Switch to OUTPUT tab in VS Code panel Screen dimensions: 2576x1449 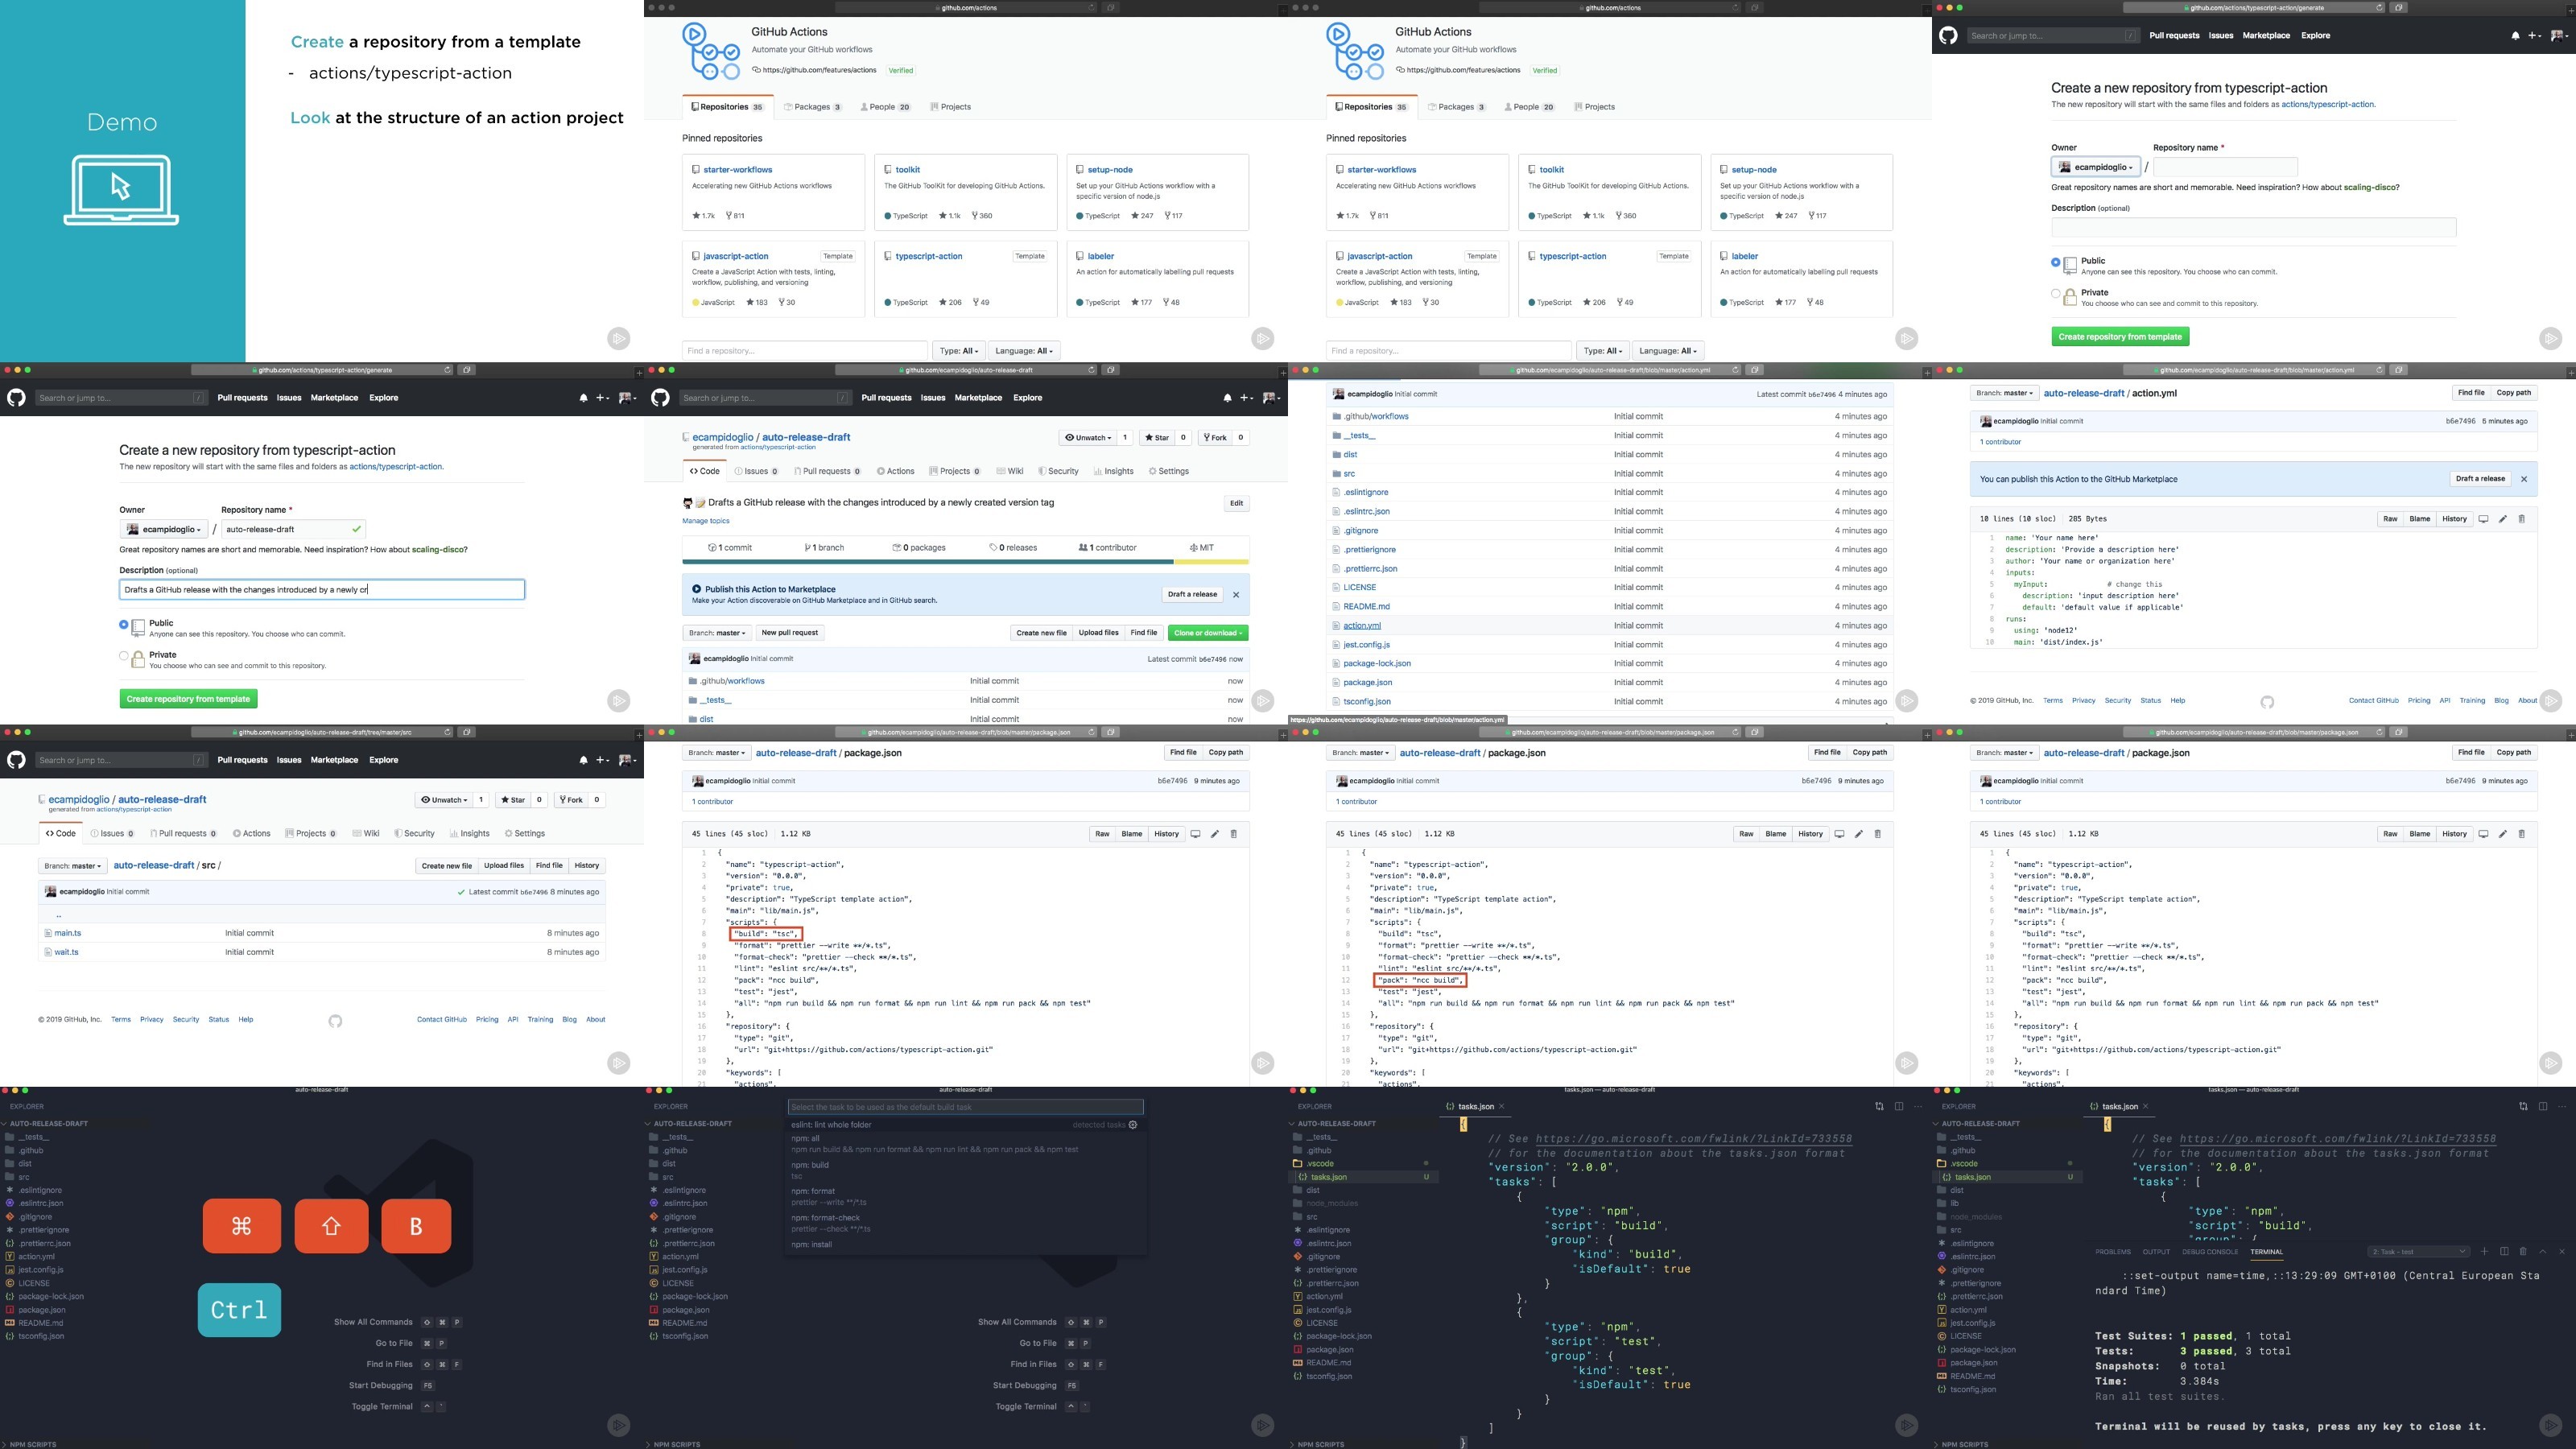2156,1252
